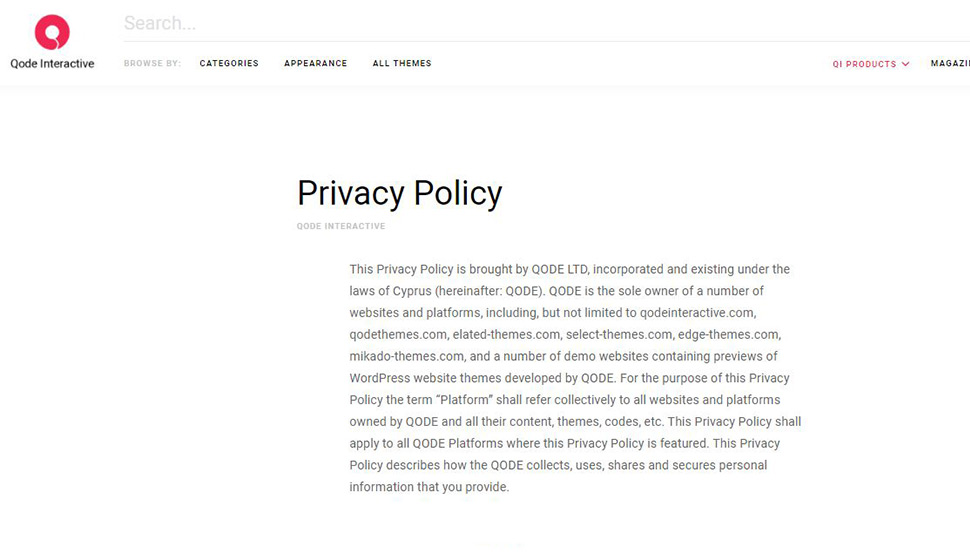
Task: Click edge-themes.com in the policy text
Action: (x=728, y=335)
